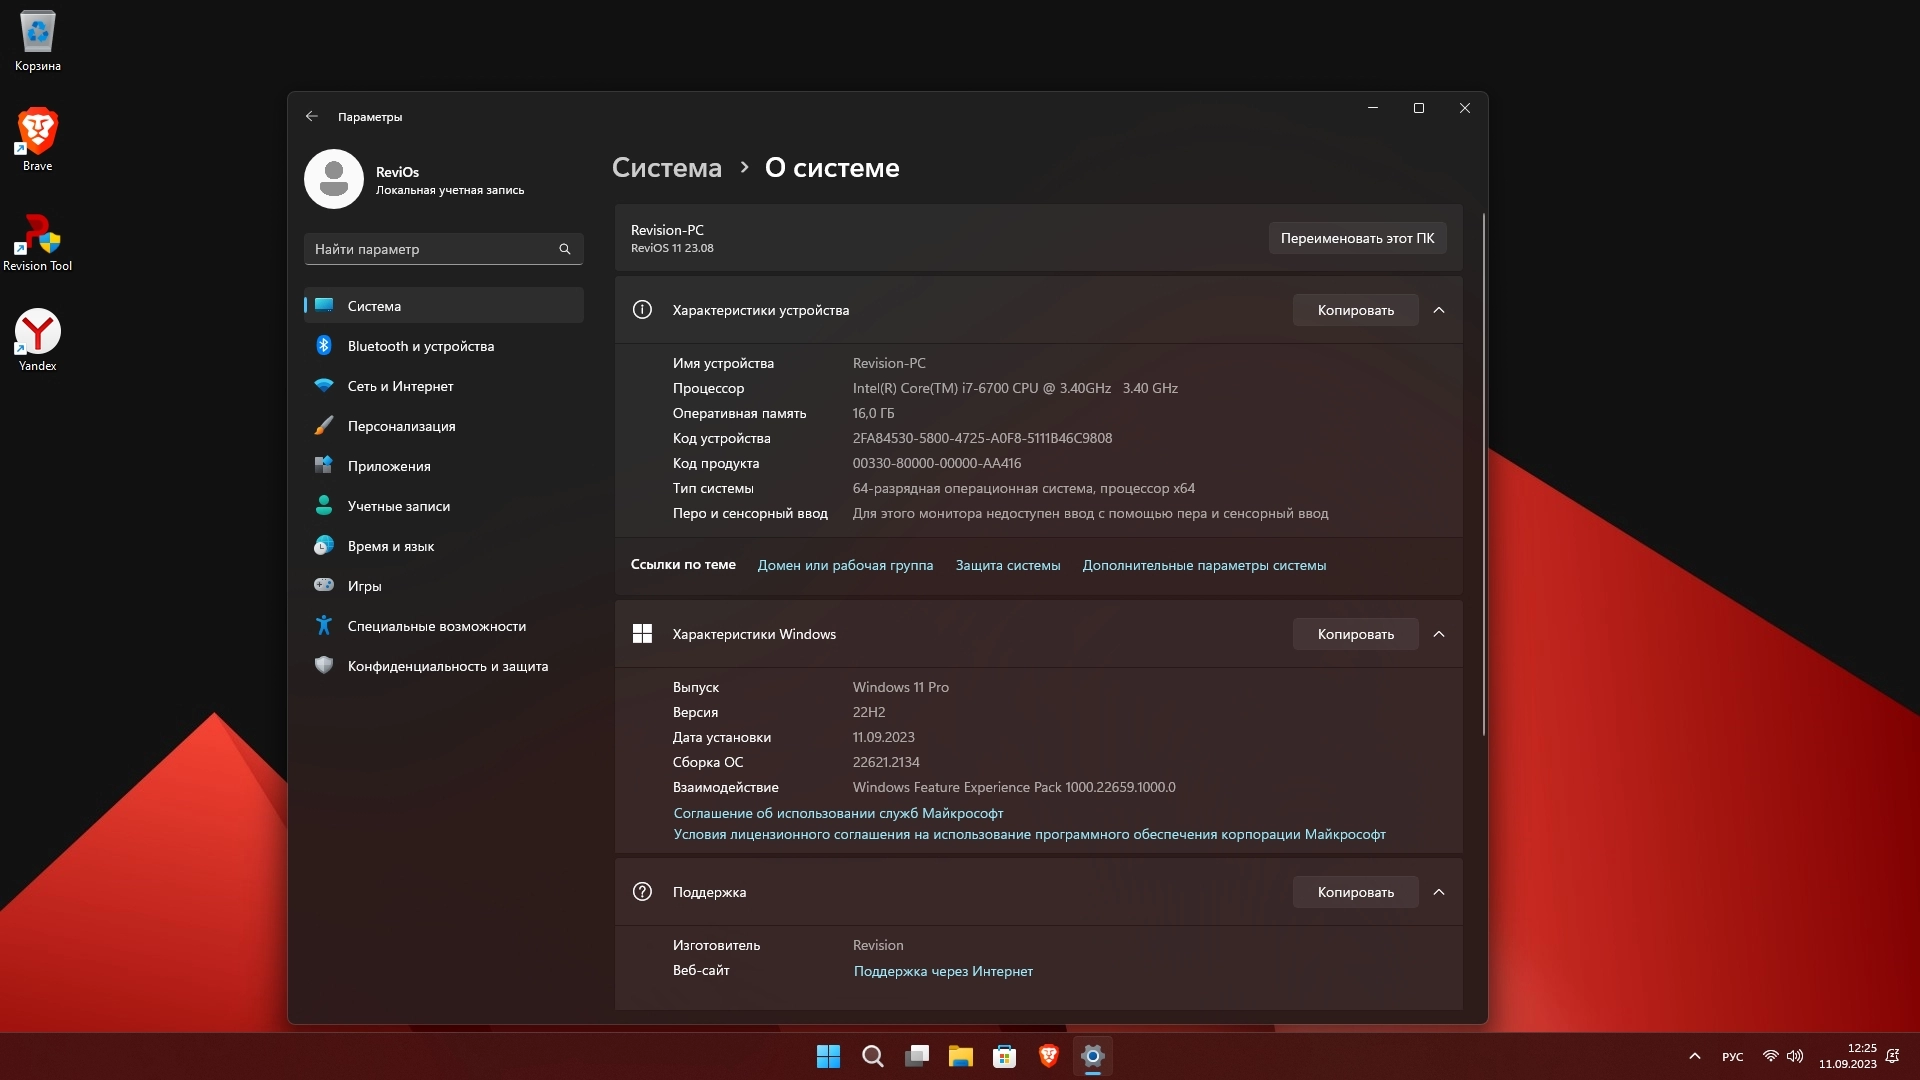Click Система in the breadcrumb header
The height and width of the screenshot is (1080, 1920).
pyautogui.click(x=666, y=168)
